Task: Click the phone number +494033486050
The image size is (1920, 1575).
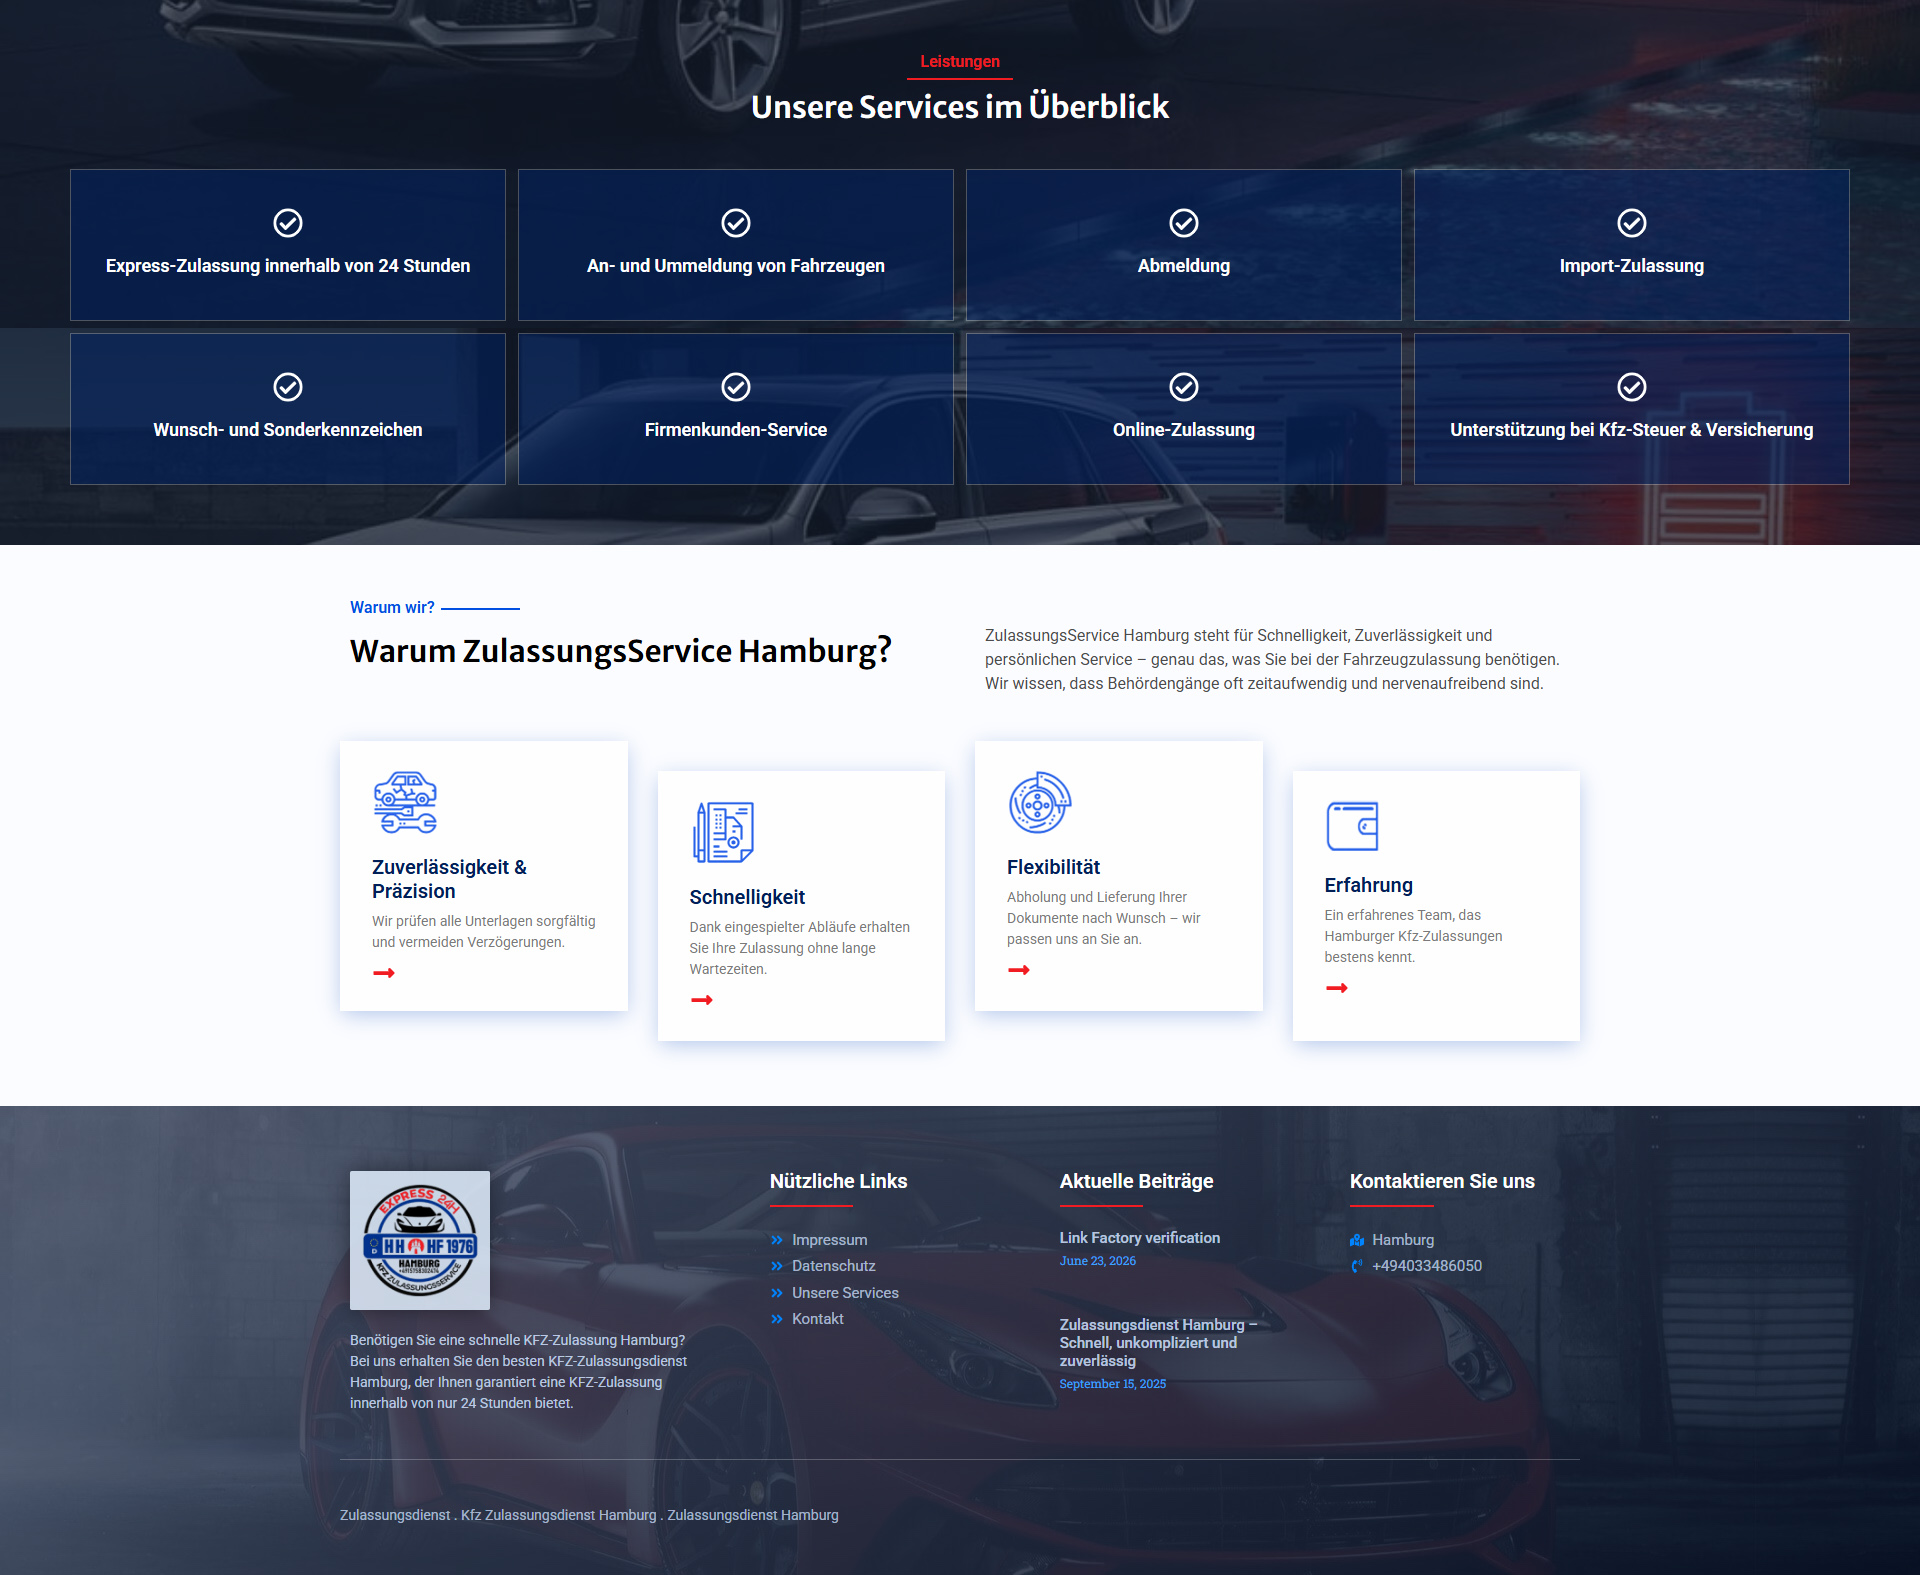Action: (1427, 1266)
